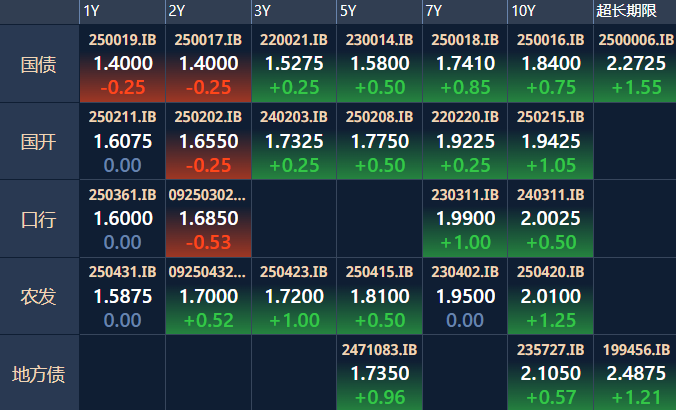Select the 地方债 row label
Image resolution: width=676 pixels, height=410 pixels.
(x=39, y=375)
